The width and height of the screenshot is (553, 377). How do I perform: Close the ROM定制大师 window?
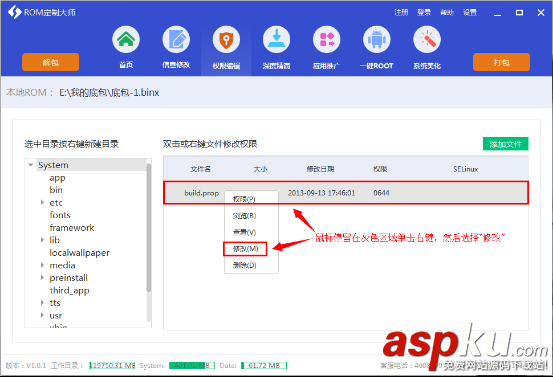coord(541,13)
